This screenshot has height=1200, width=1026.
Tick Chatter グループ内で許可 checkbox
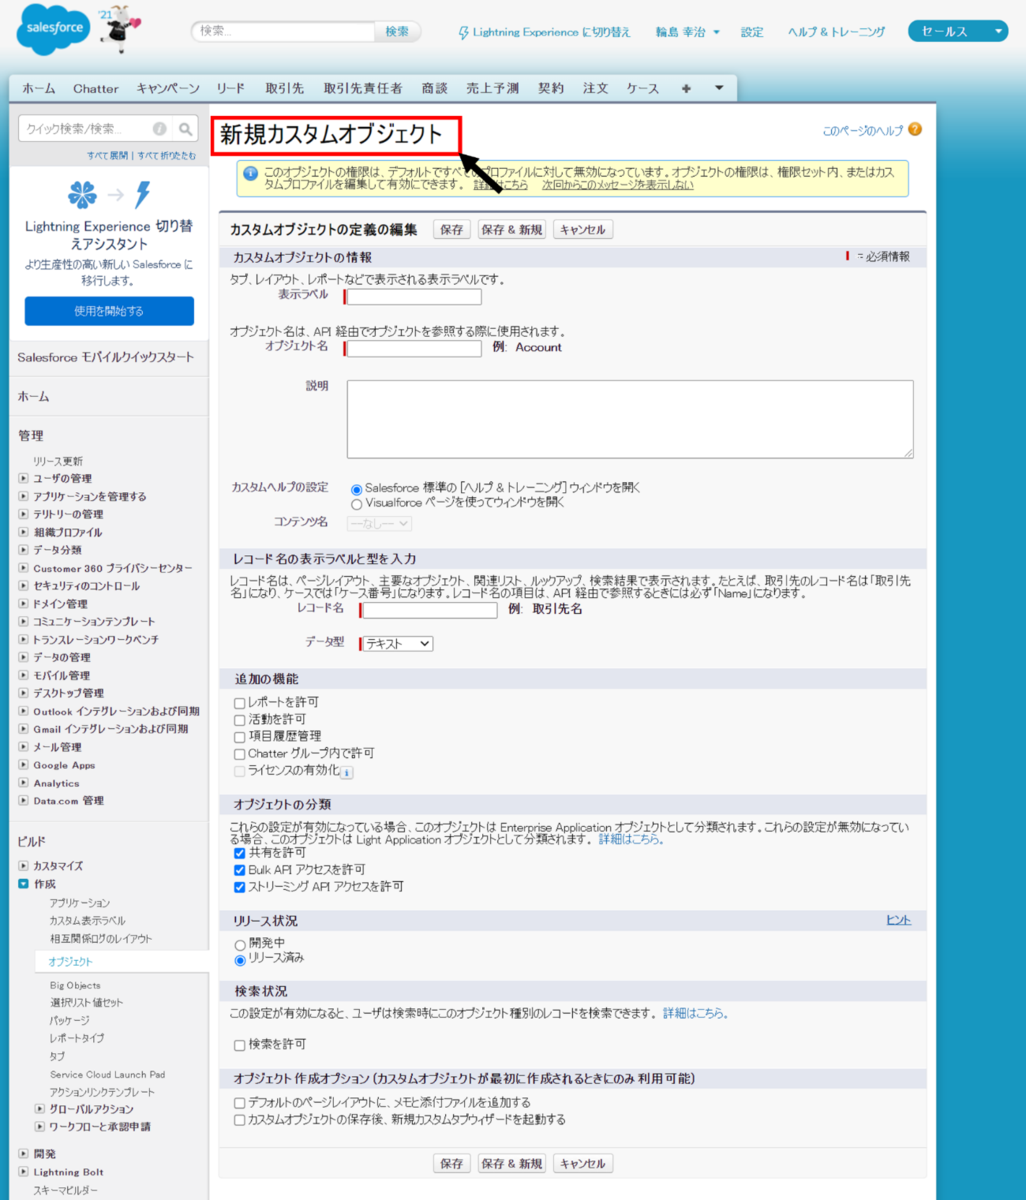(239, 754)
